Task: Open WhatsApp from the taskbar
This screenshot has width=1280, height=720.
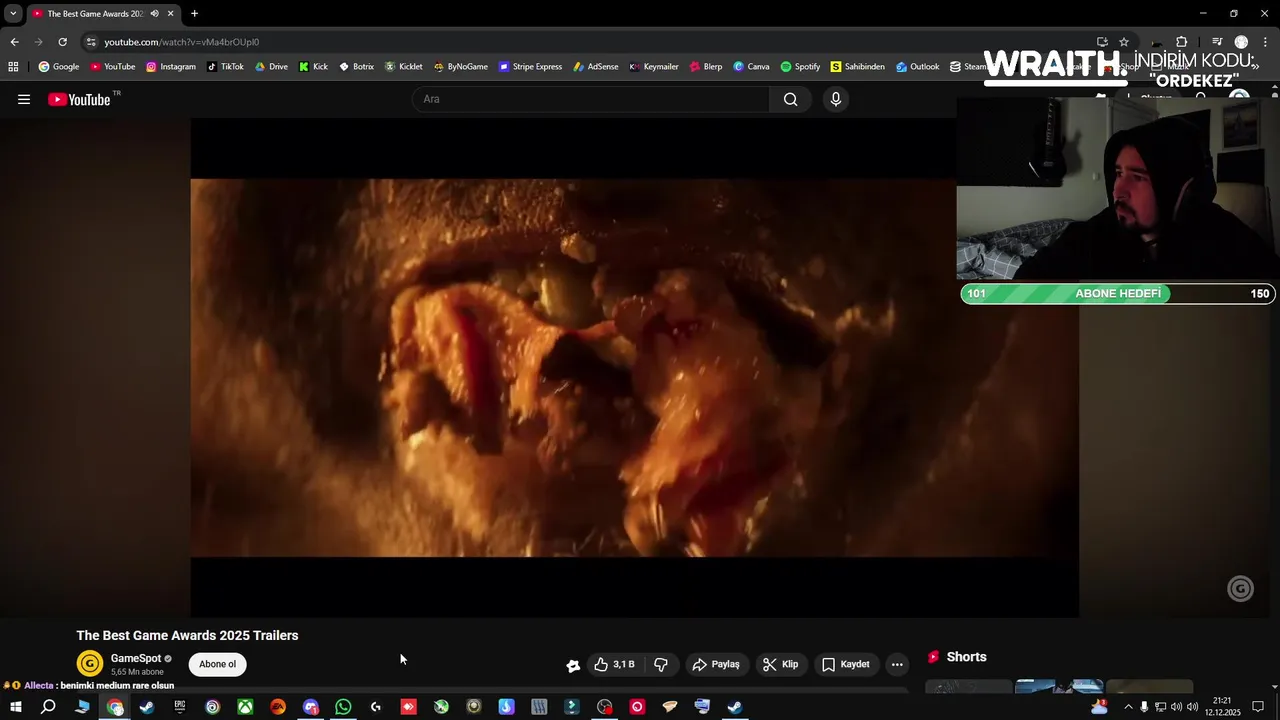Action: click(x=343, y=707)
